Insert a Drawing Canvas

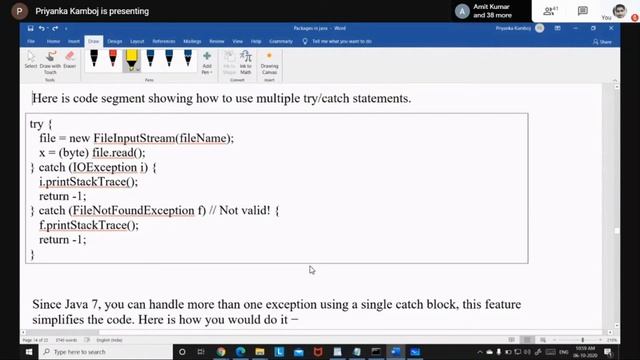(269, 62)
